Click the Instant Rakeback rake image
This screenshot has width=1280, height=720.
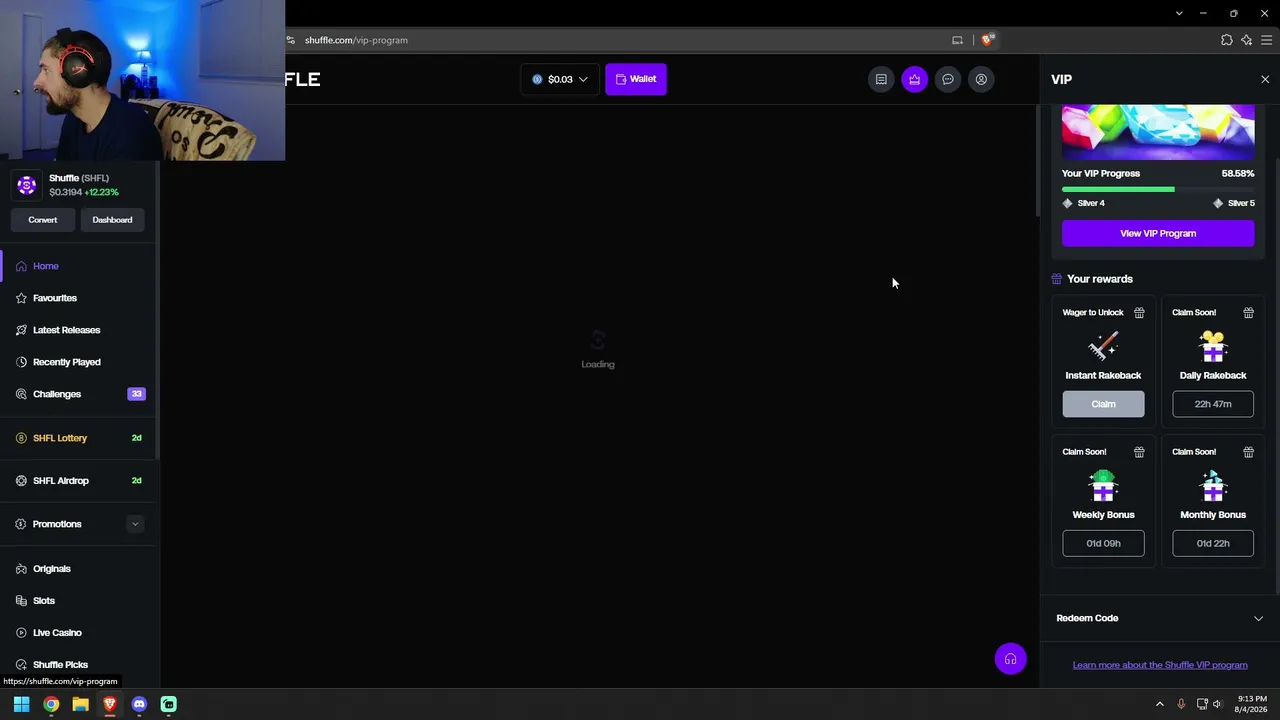(x=1103, y=346)
